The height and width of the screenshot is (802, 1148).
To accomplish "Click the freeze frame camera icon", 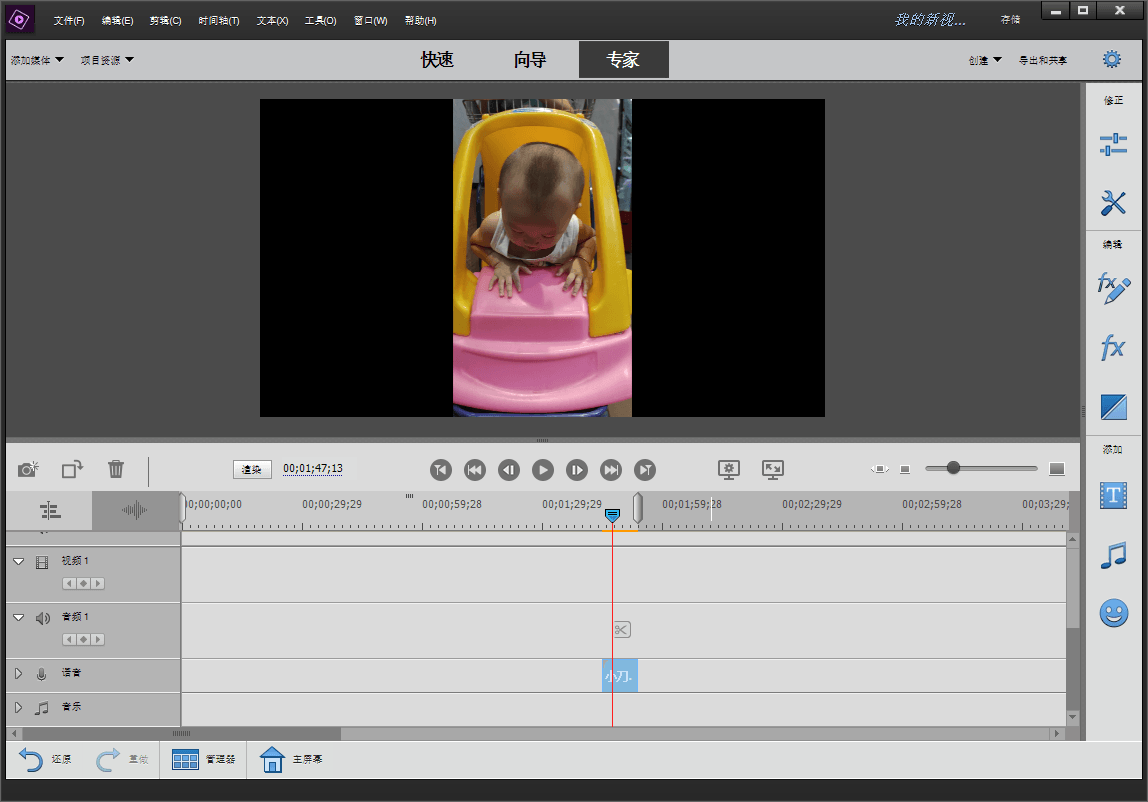I will click(x=28, y=469).
